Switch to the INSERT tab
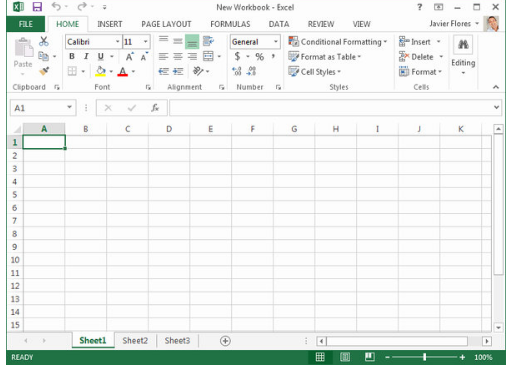 110,24
